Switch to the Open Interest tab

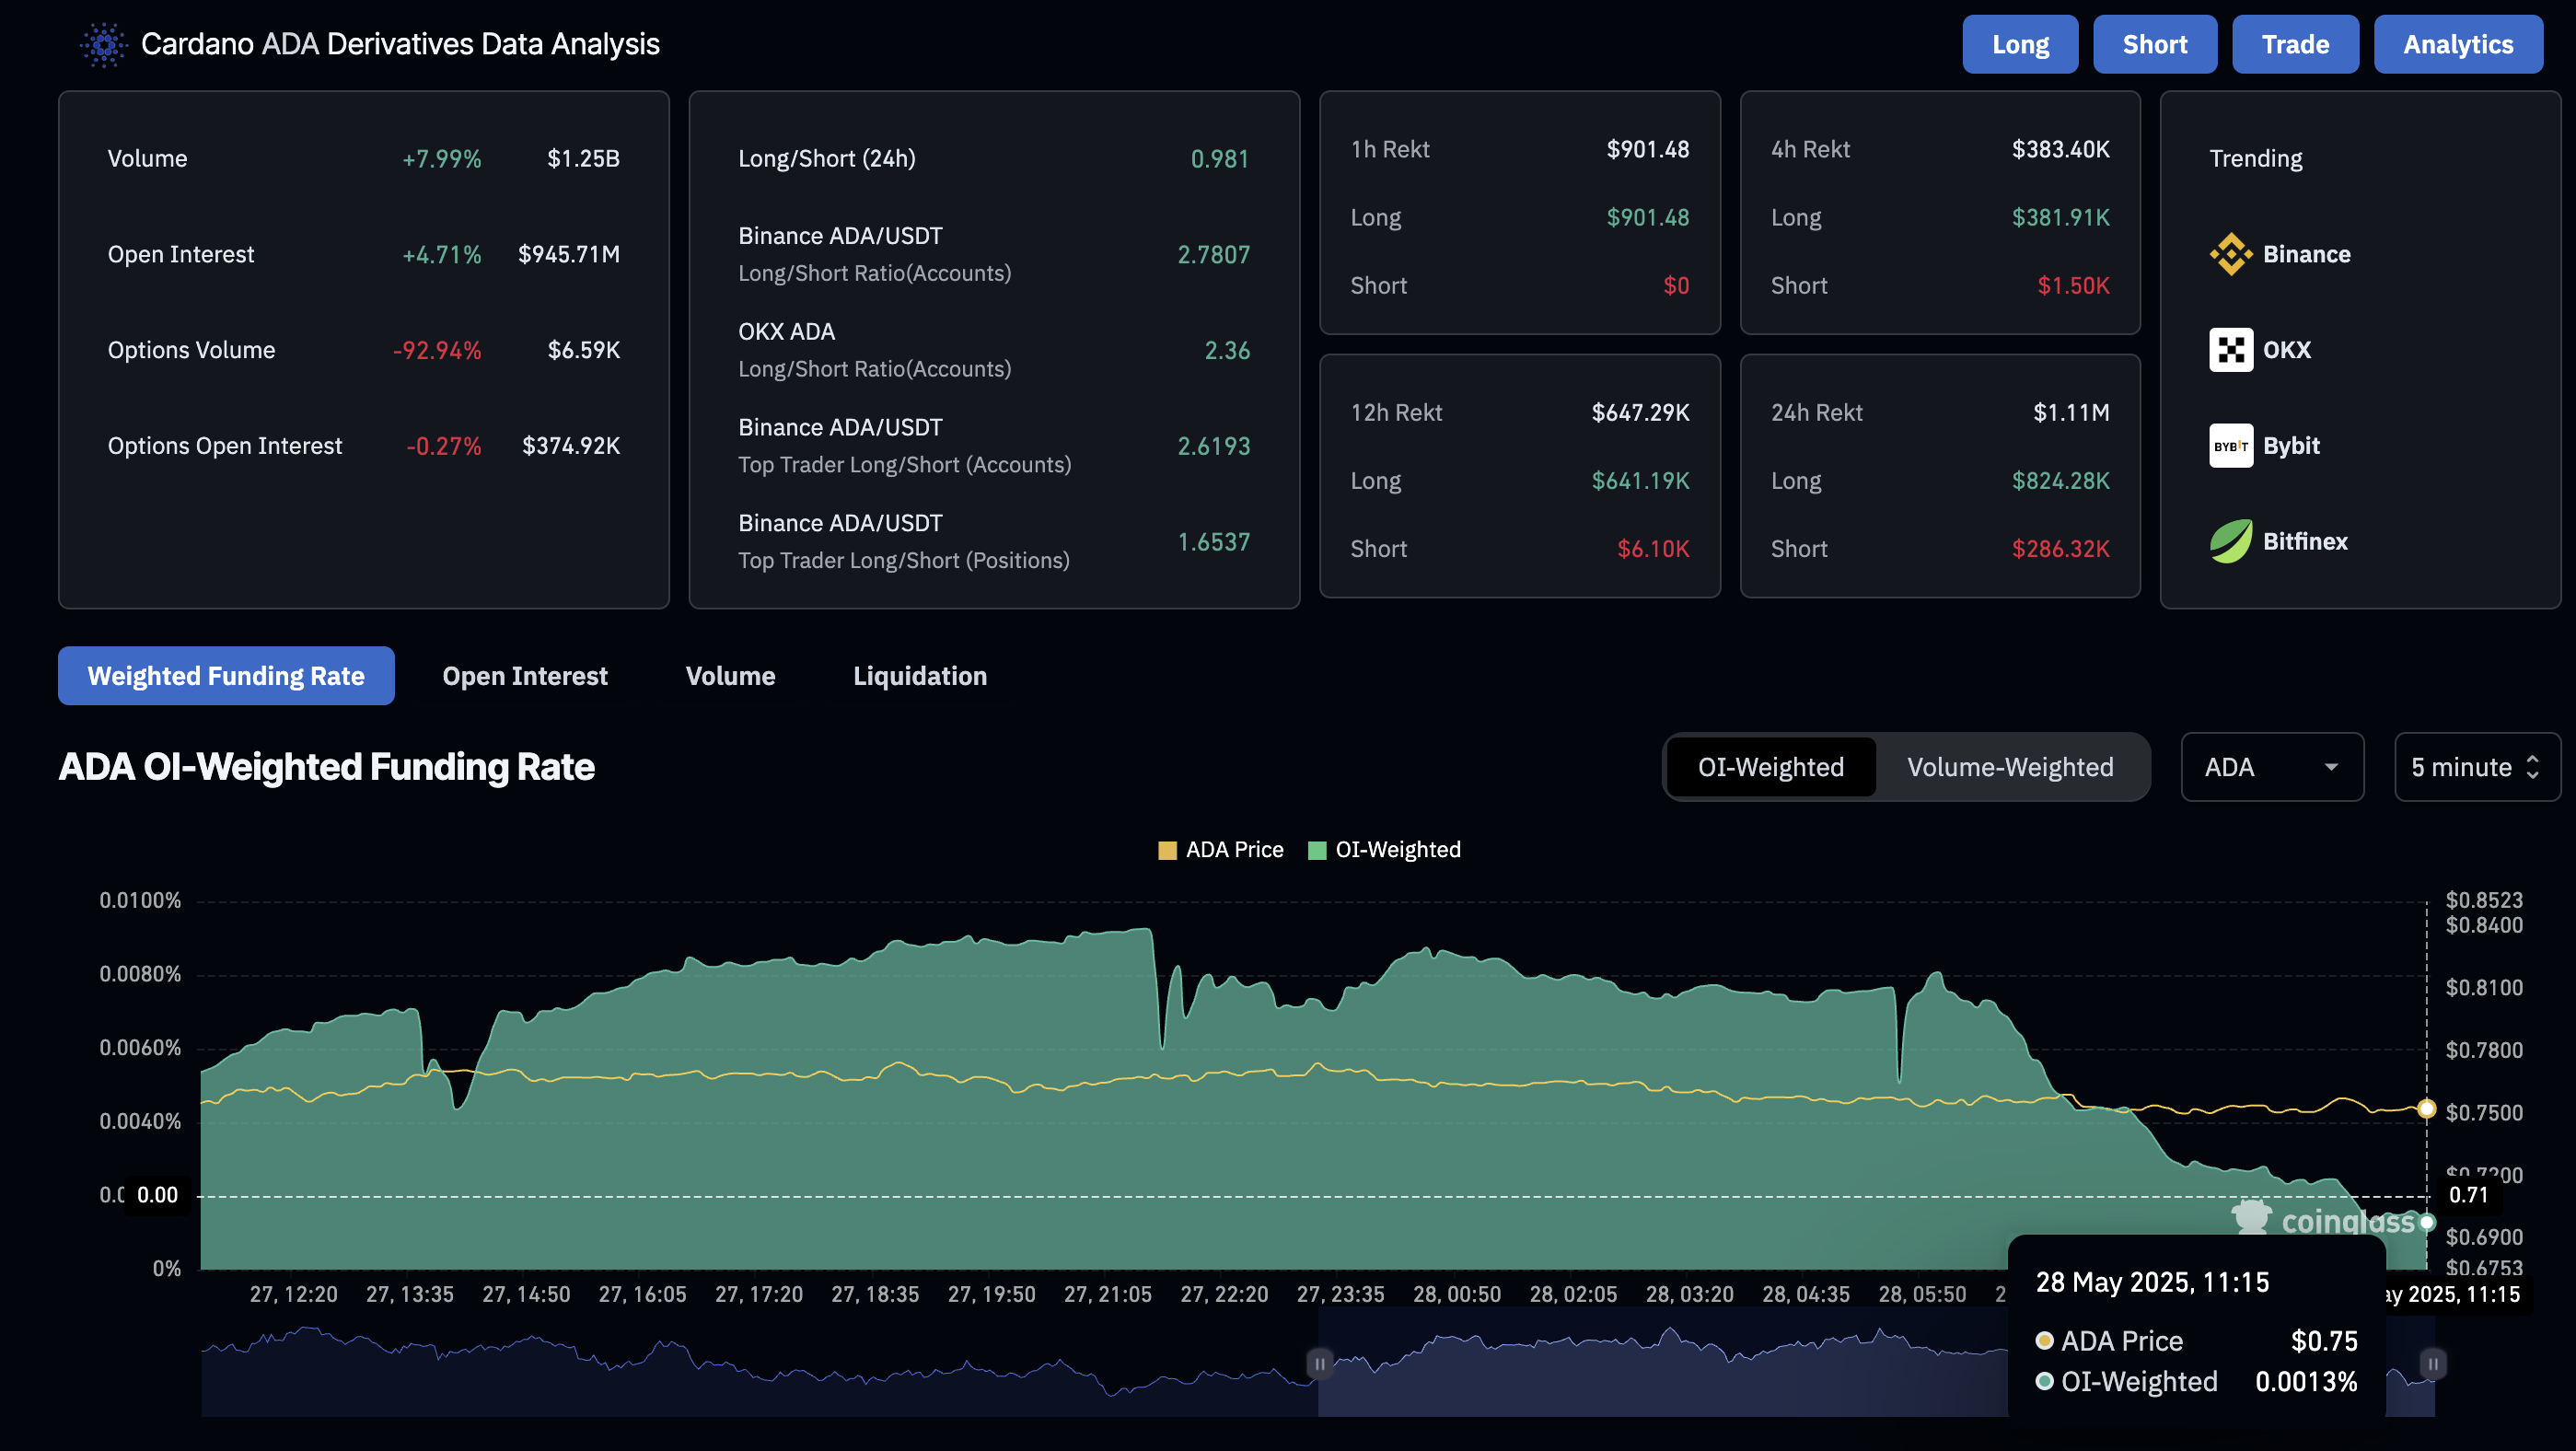pyautogui.click(x=524, y=676)
